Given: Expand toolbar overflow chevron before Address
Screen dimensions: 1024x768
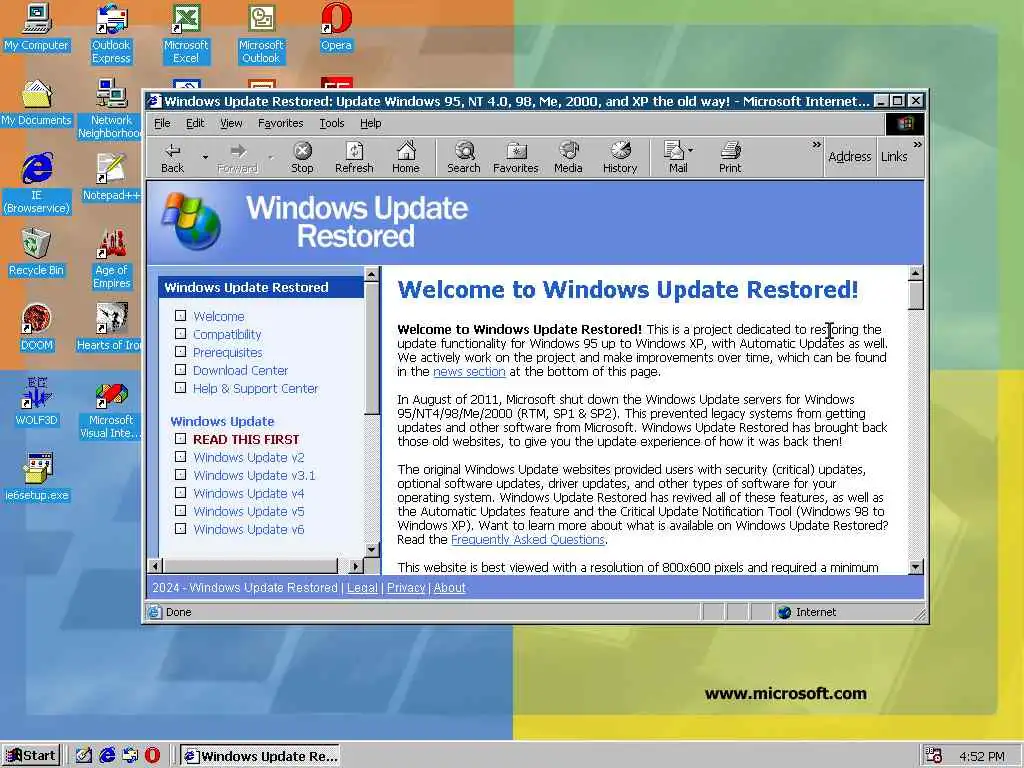Looking at the screenshot, I should tap(816, 144).
